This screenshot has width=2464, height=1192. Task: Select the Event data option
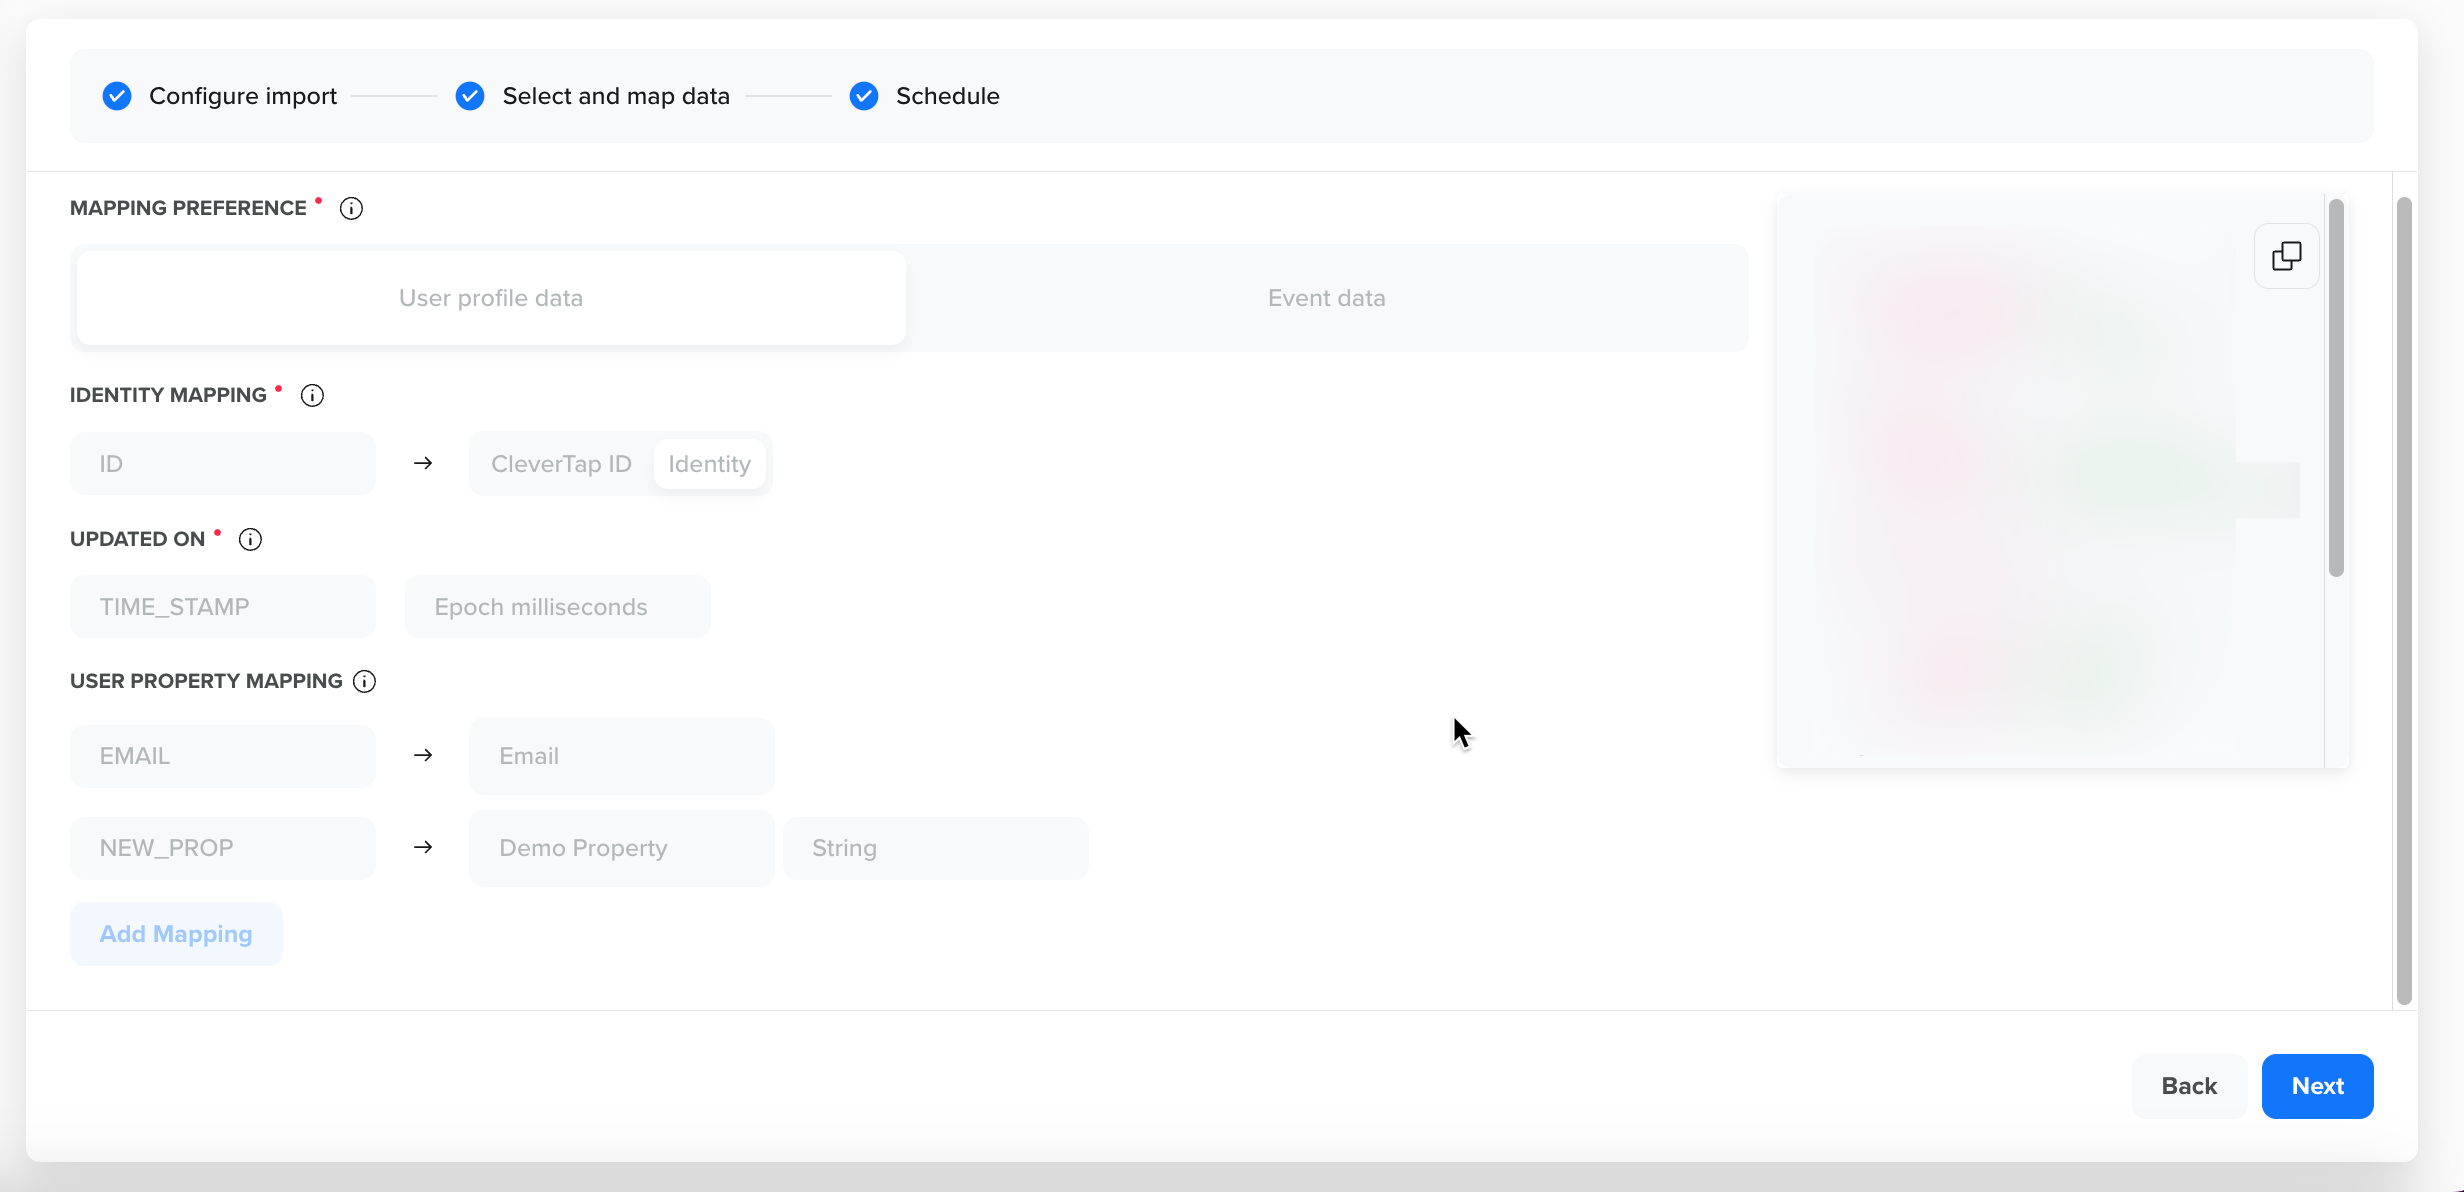[1325, 297]
